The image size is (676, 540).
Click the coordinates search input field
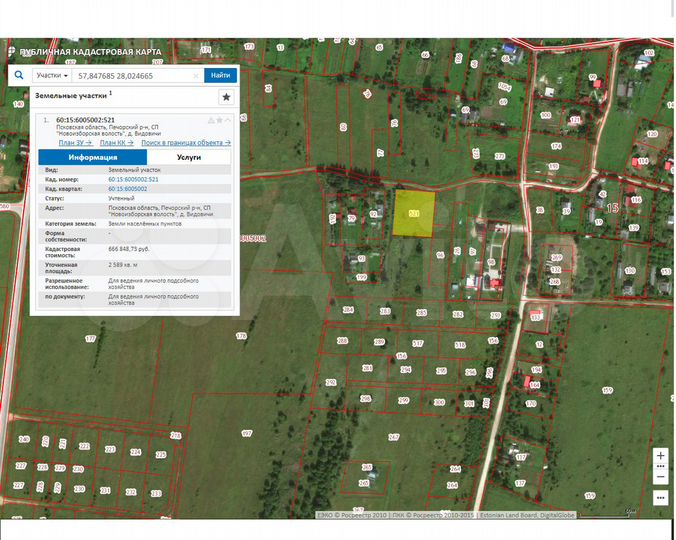[130, 75]
